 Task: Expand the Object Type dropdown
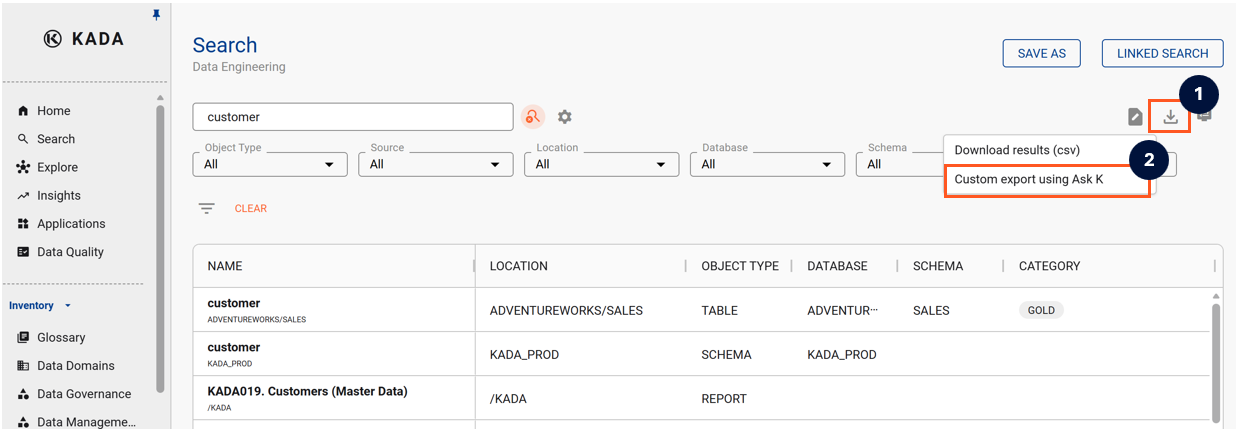[269, 164]
